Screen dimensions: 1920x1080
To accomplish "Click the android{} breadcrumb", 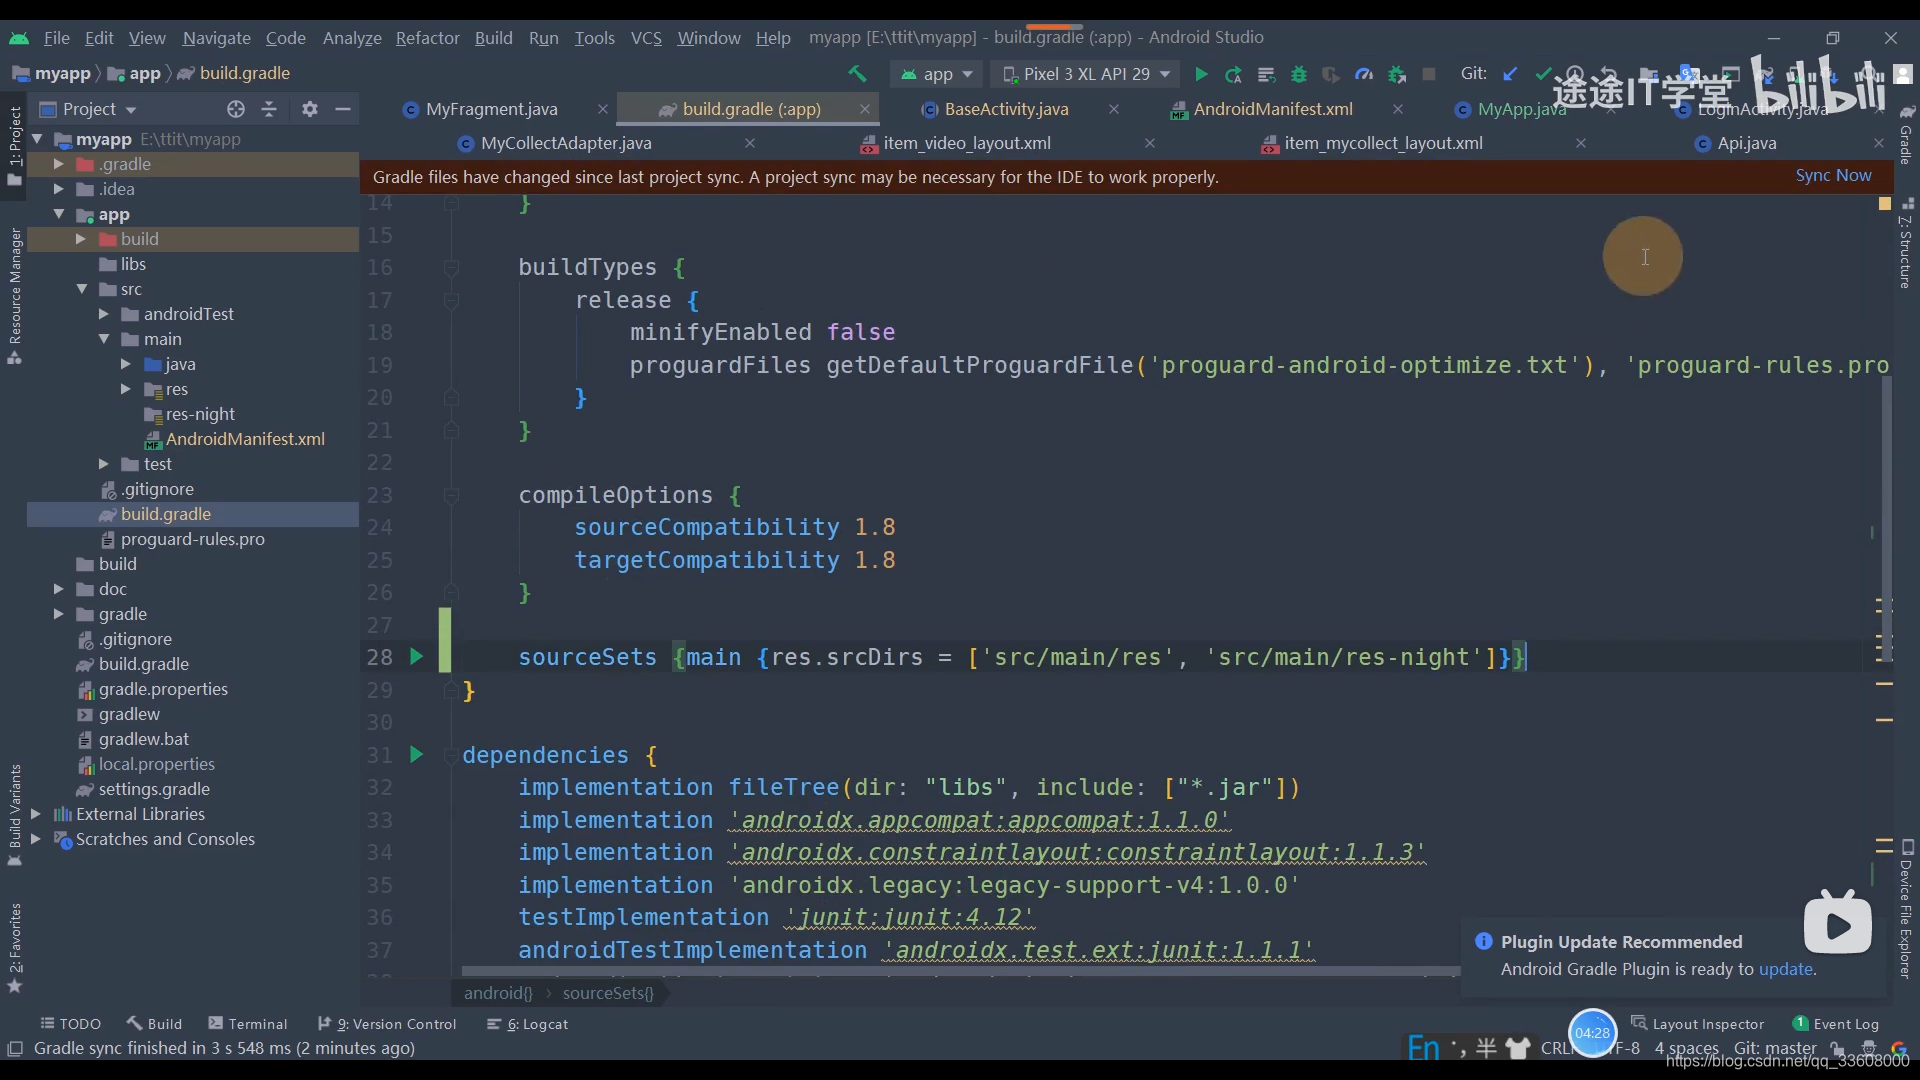I will (x=498, y=993).
